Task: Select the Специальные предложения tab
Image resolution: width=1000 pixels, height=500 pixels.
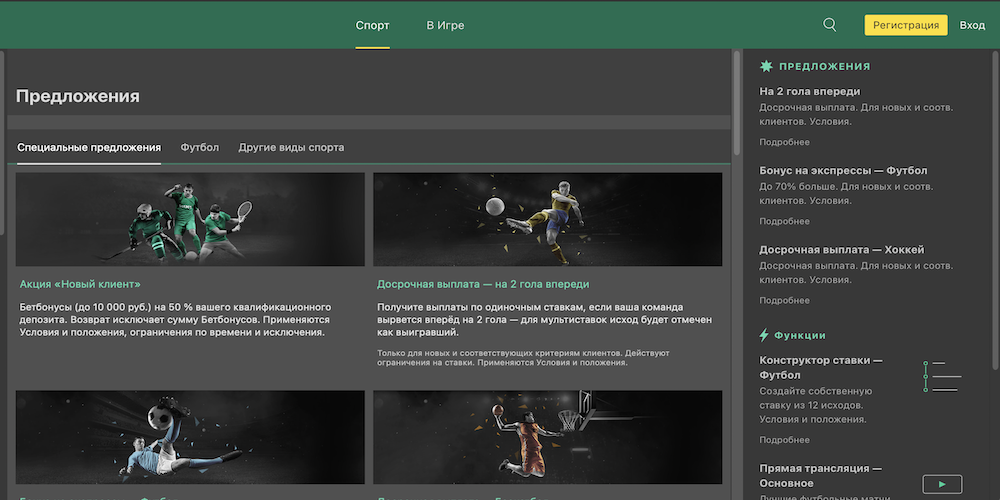Action: [89, 147]
